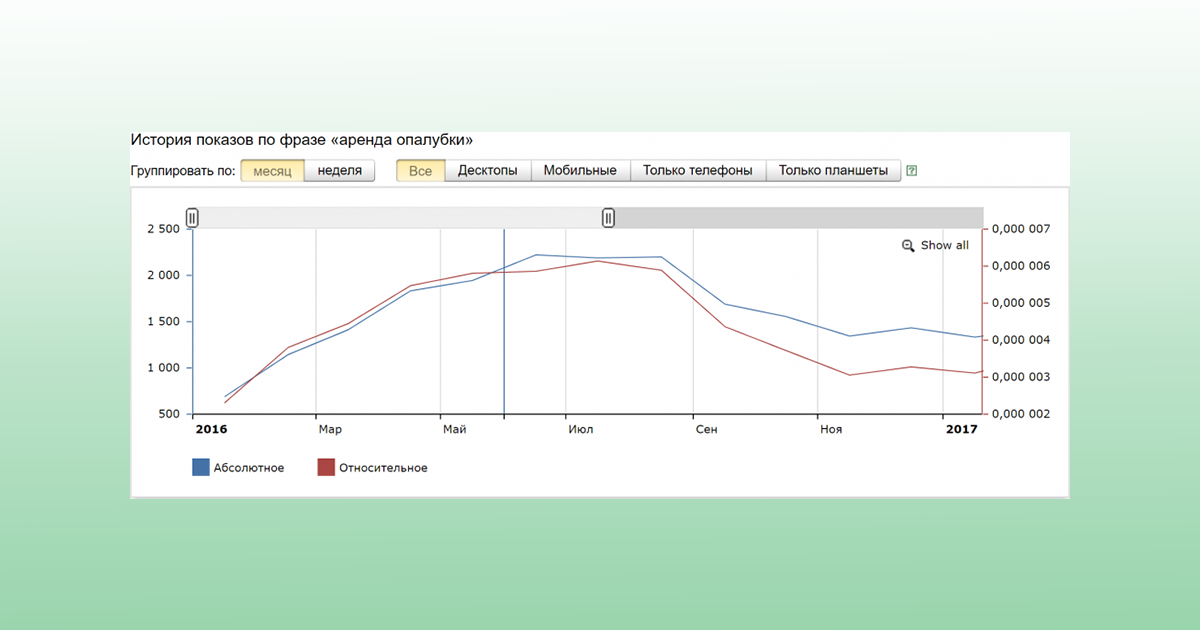Choose the Только планшеты filter
The width and height of the screenshot is (1200, 630).
pyautogui.click(x=834, y=171)
